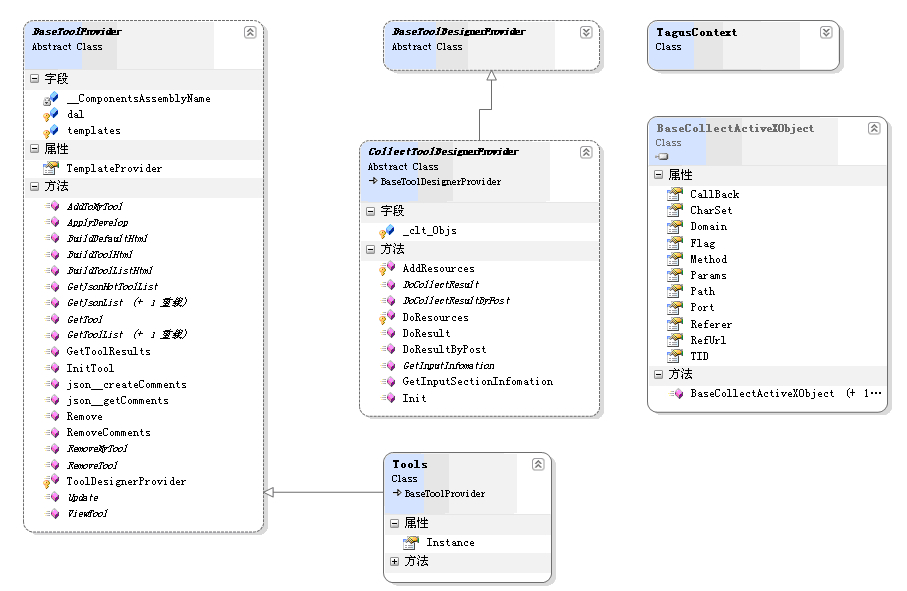Click the AddResources method icon
The image size is (907, 591).
coord(386,269)
